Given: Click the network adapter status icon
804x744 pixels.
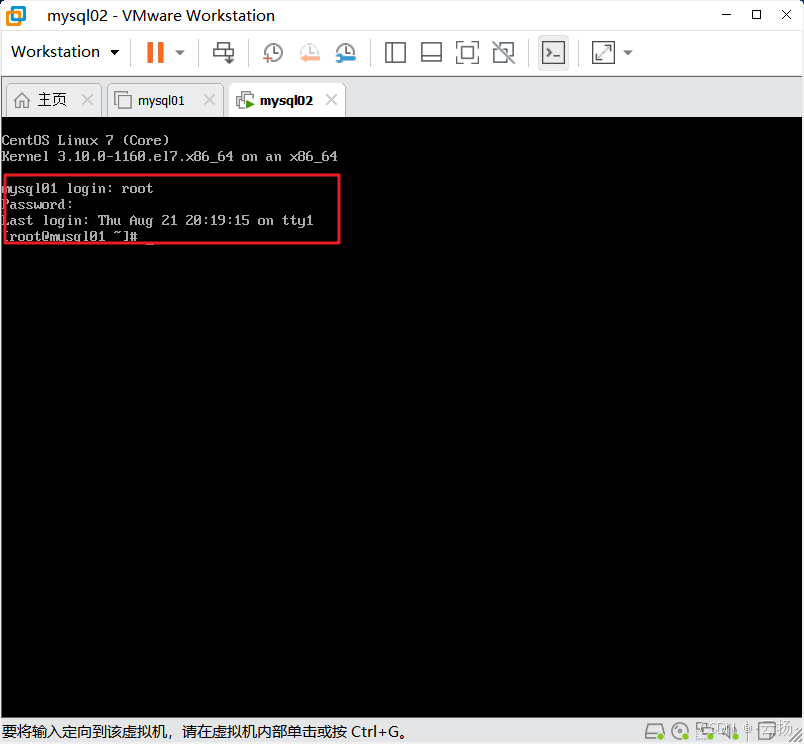Looking at the screenshot, I should pos(705,731).
